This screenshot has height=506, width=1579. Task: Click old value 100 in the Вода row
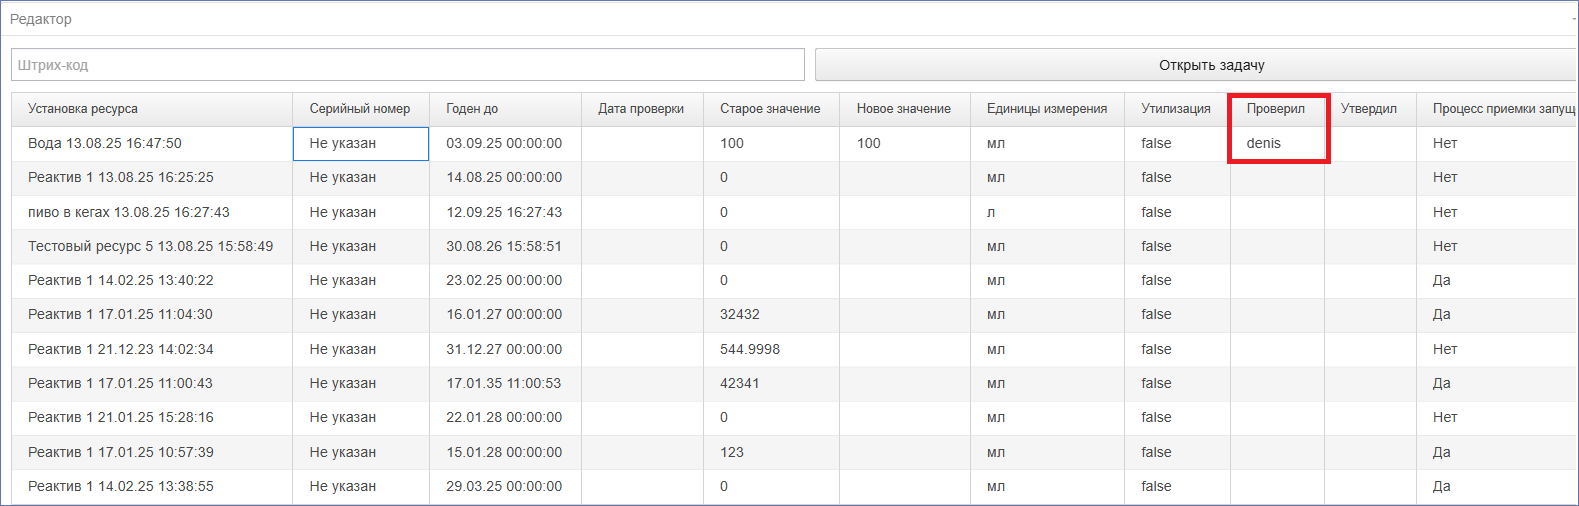[x=771, y=143]
